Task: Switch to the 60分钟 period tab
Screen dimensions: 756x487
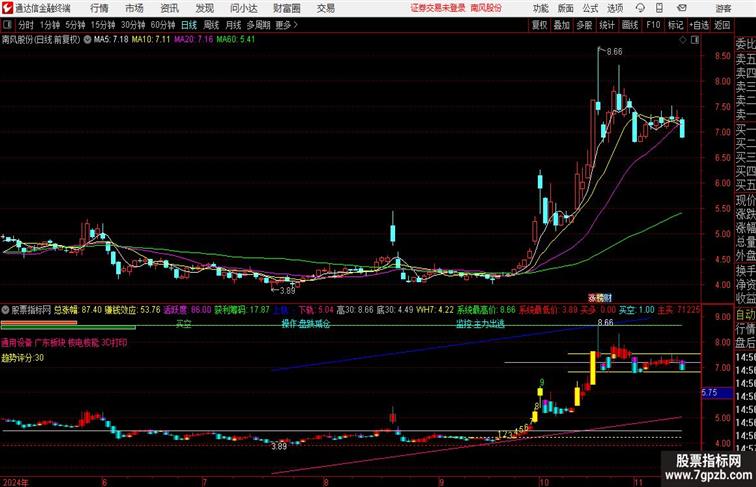Action: (x=163, y=25)
